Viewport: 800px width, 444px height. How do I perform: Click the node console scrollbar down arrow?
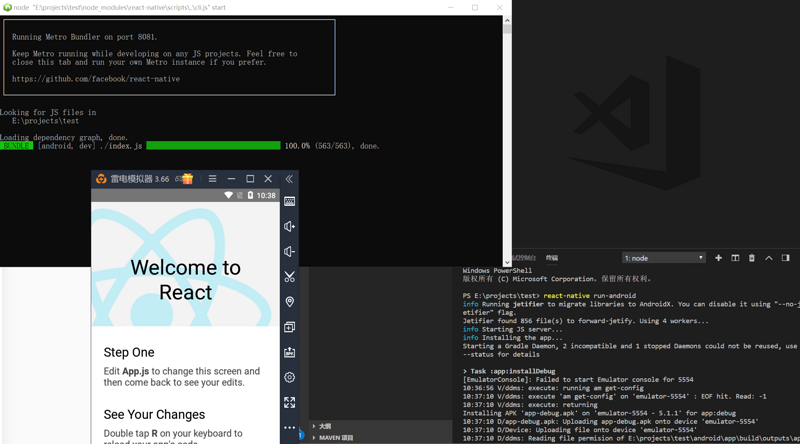(507, 262)
